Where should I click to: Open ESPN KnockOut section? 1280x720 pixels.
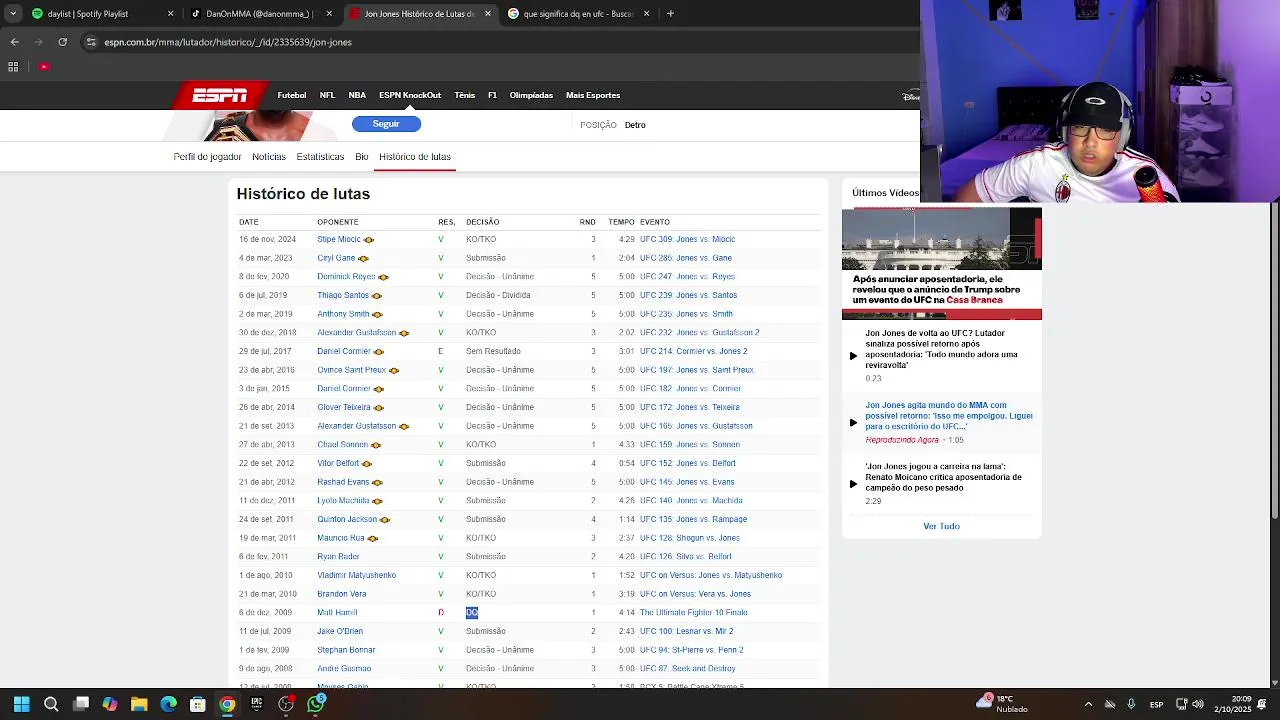(410, 95)
